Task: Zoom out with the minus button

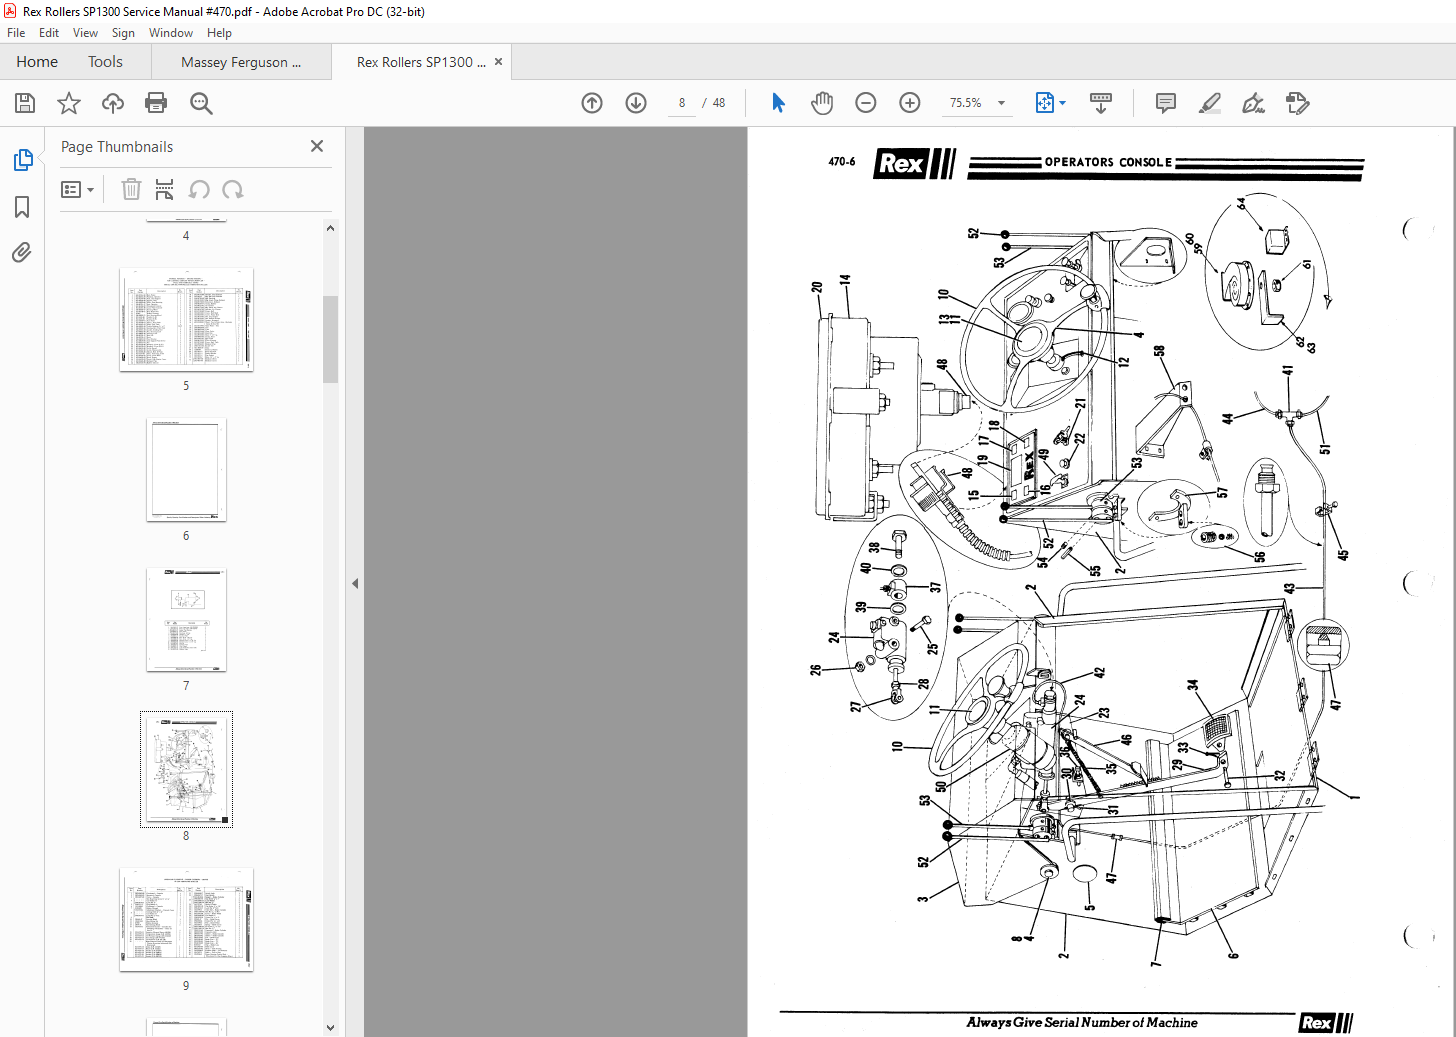Action: [866, 103]
